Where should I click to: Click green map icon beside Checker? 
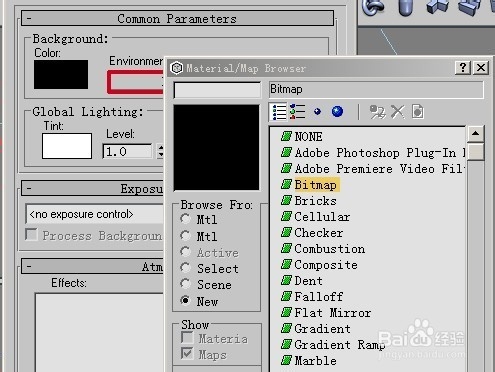(x=286, y=232)
